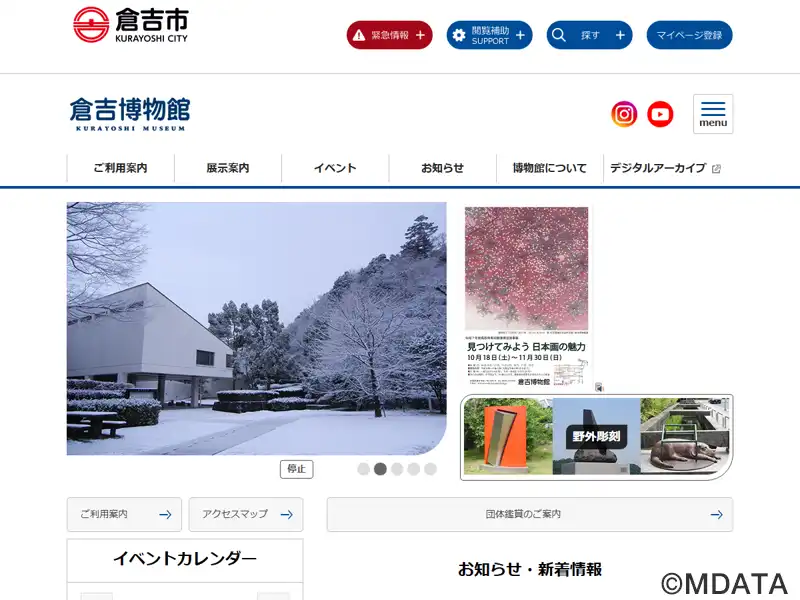This screenshot has height=600, width=800.
Task: Open the hamburger menu button
Action: [713, 114]
